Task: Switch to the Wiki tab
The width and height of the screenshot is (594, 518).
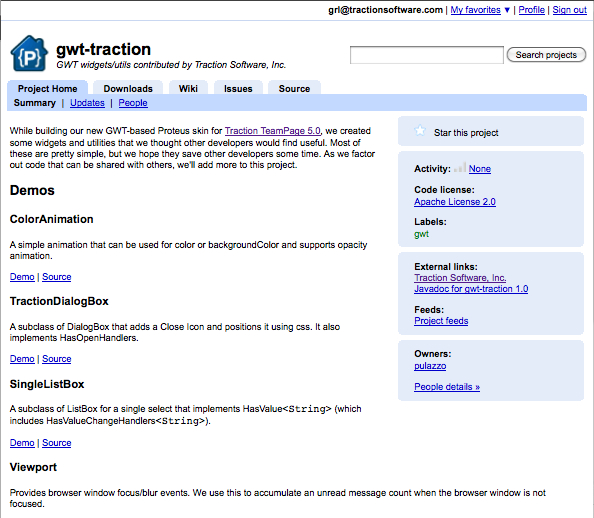Action: (188, 88)
